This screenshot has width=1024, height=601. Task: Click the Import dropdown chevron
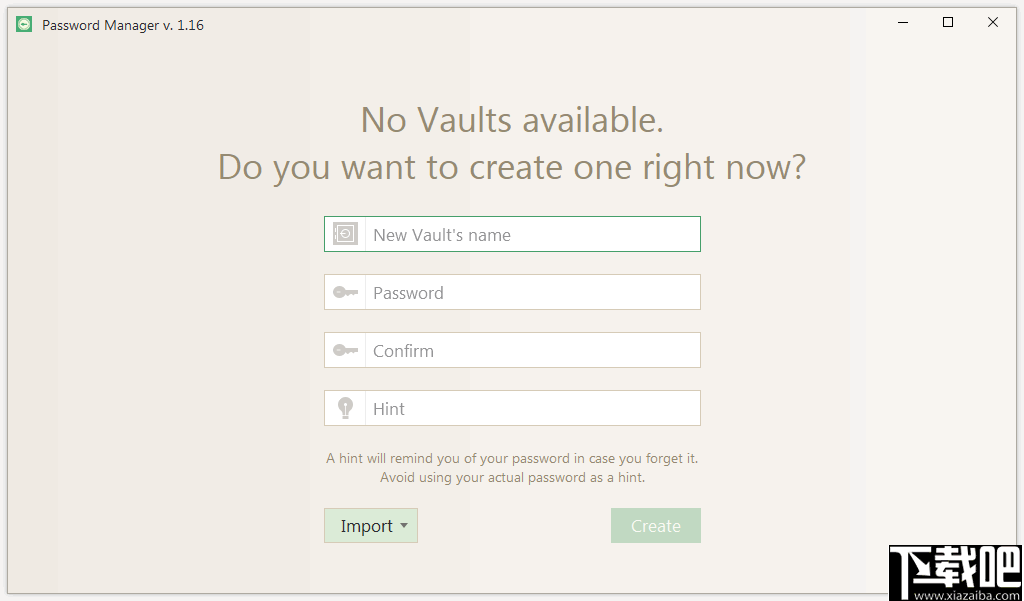(403, 525)
